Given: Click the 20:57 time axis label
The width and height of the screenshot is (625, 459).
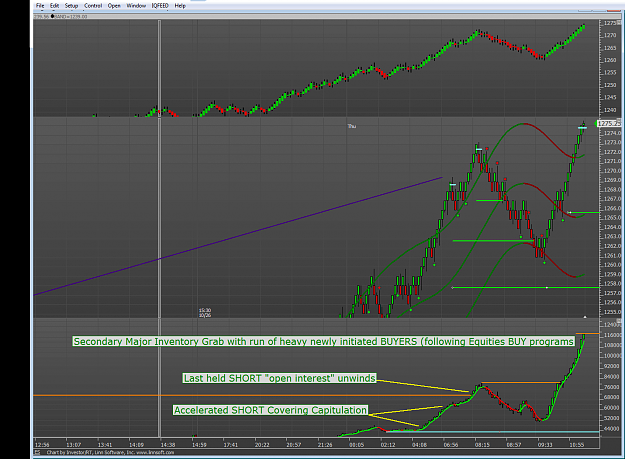Looking at the screenshot, I should pos(294,445).
